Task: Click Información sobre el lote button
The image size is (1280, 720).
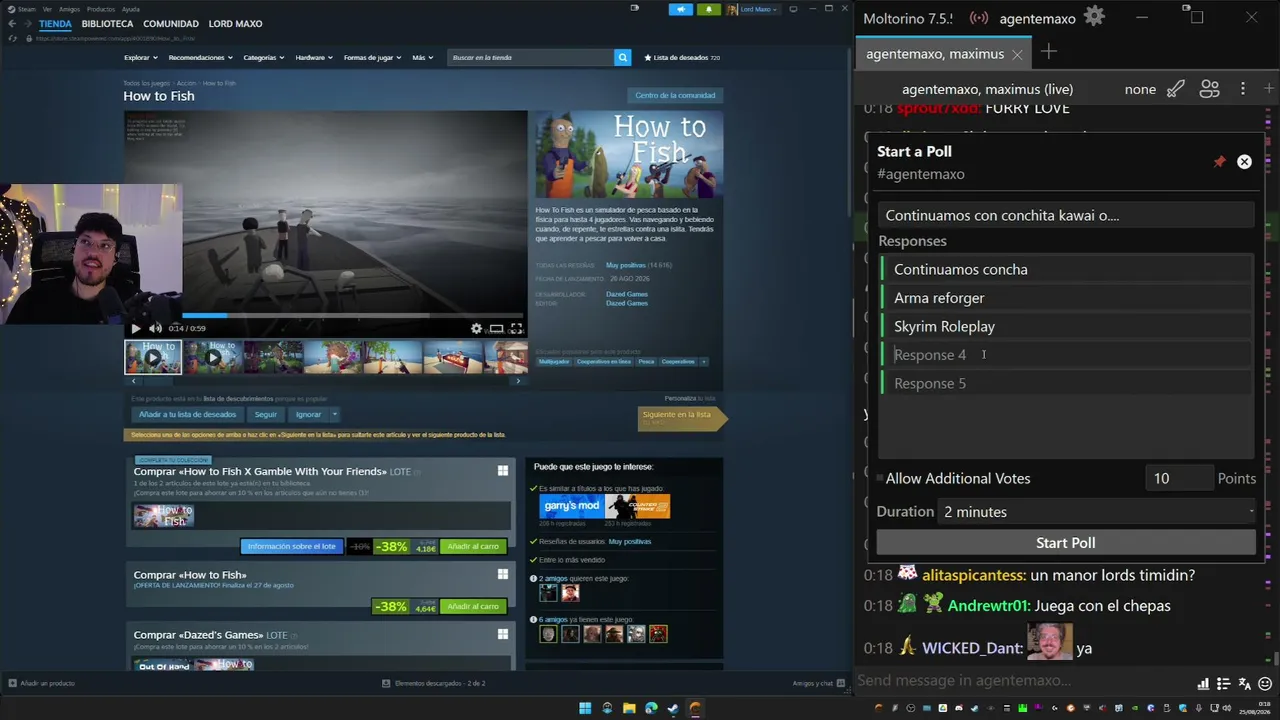Action: 292,547
